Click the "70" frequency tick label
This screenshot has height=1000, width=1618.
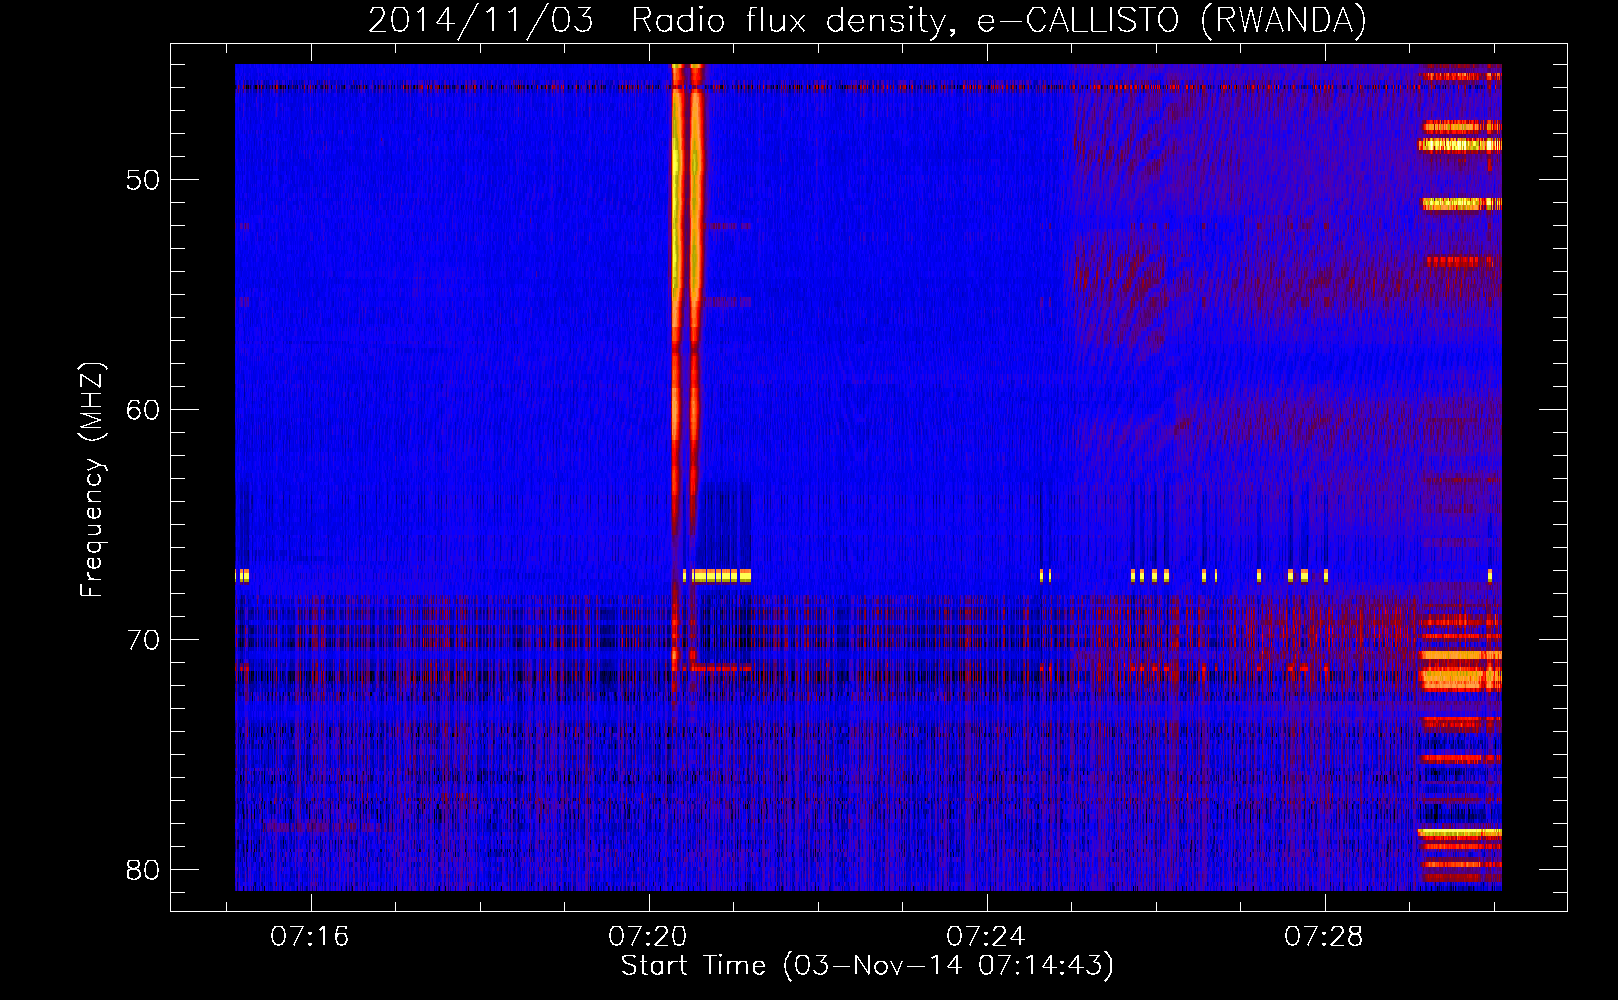(142, 640)
